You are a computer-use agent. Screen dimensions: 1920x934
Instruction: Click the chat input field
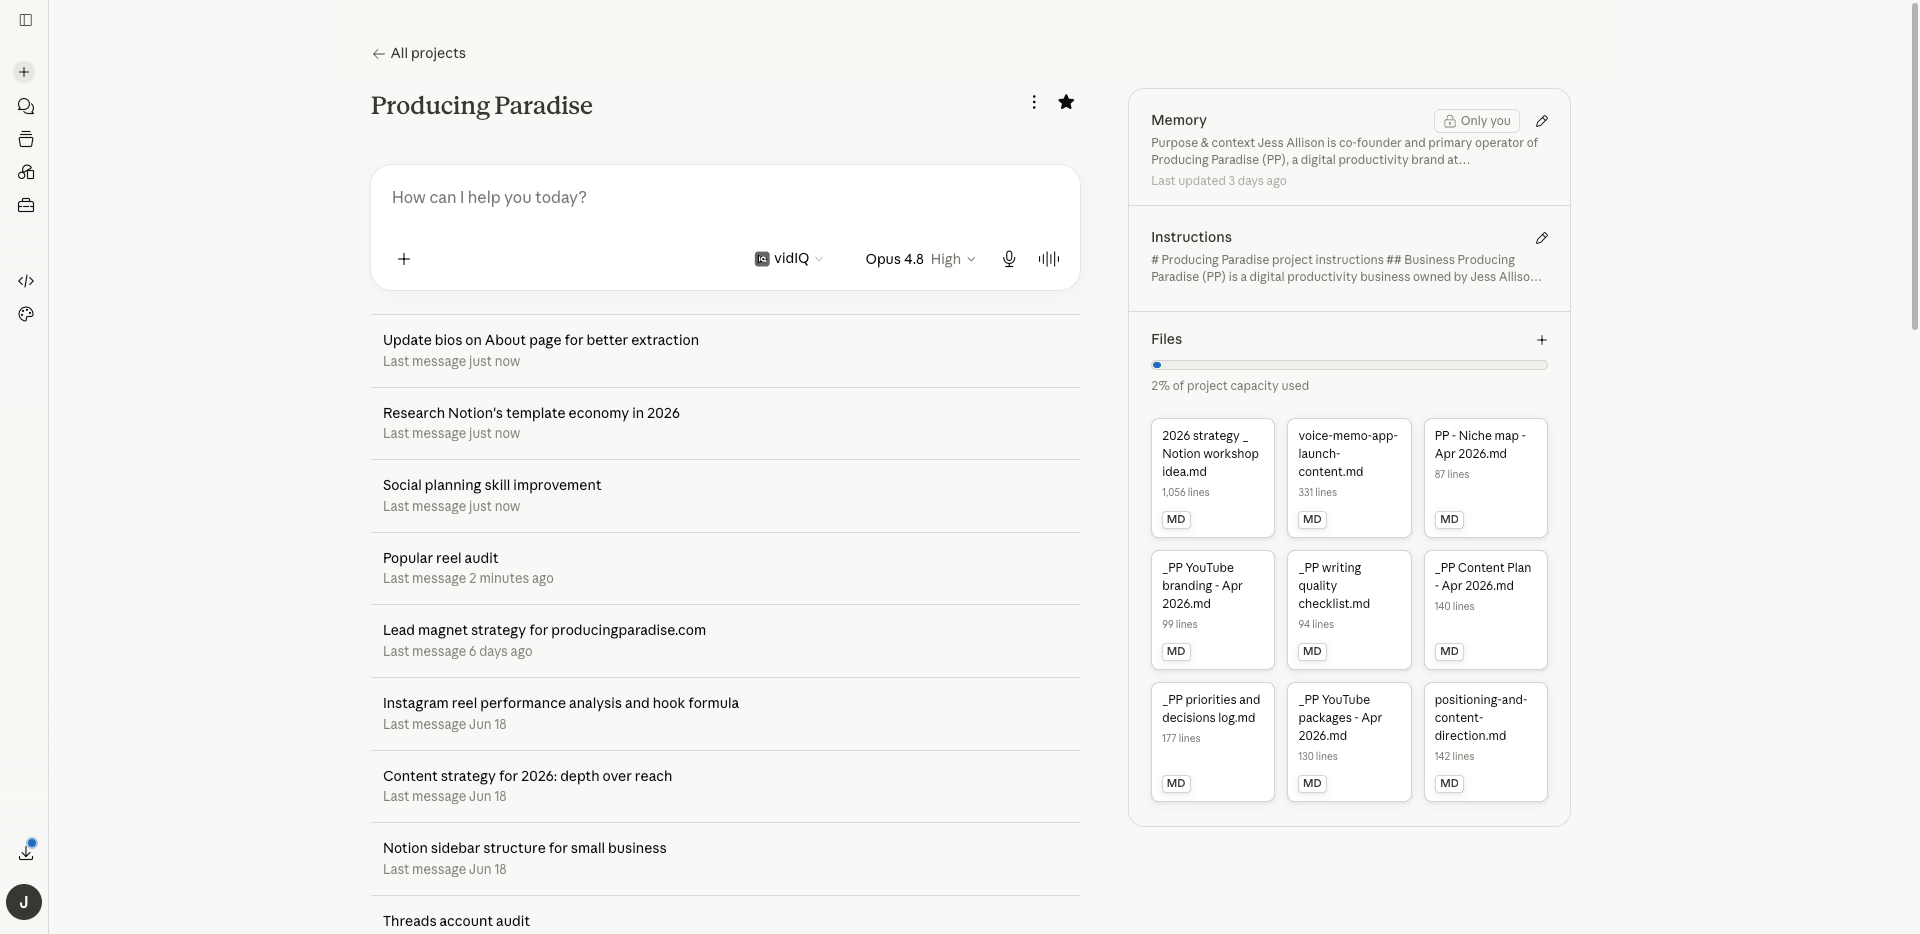[725, 198]
